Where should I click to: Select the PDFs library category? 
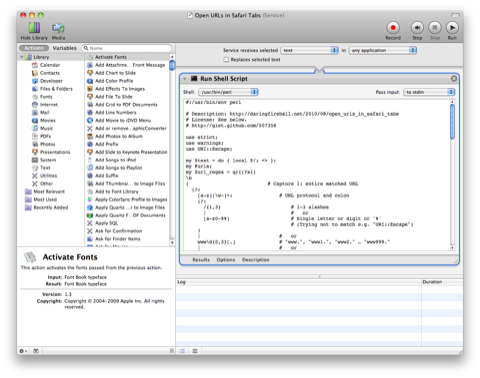45,136
